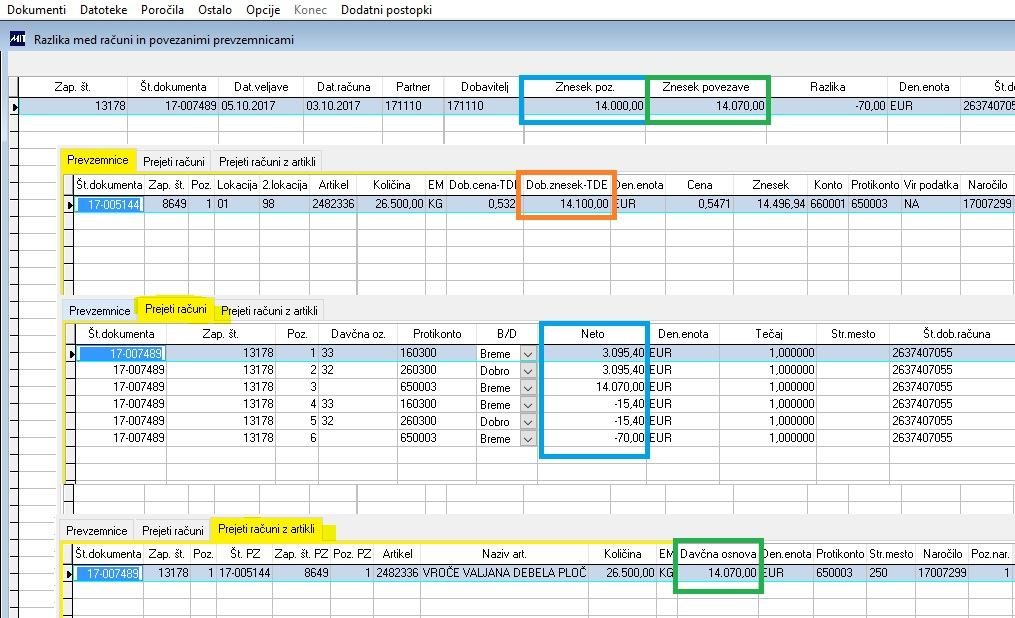This screenshot has width=1015, height=618.
Task: Click the Dat.veljave column header
Action: [x=261, y=87]
